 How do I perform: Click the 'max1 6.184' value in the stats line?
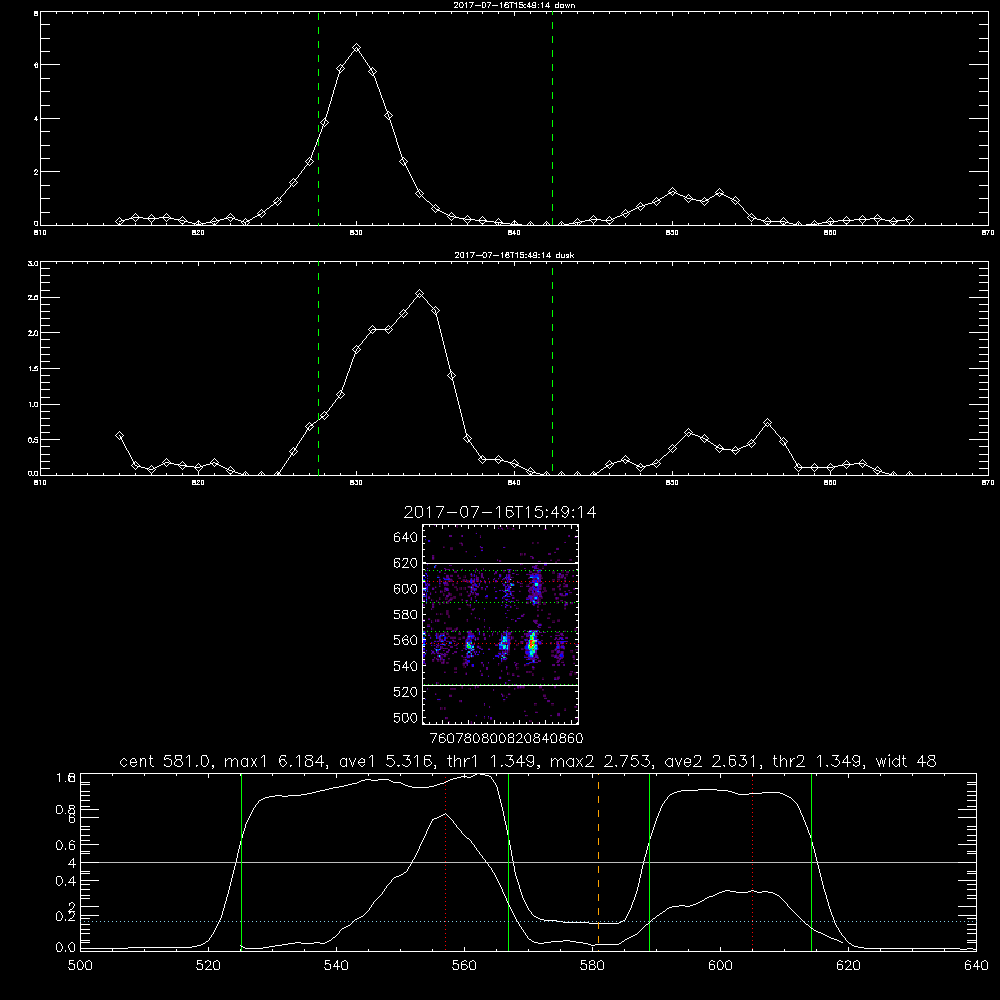(273, 761)
